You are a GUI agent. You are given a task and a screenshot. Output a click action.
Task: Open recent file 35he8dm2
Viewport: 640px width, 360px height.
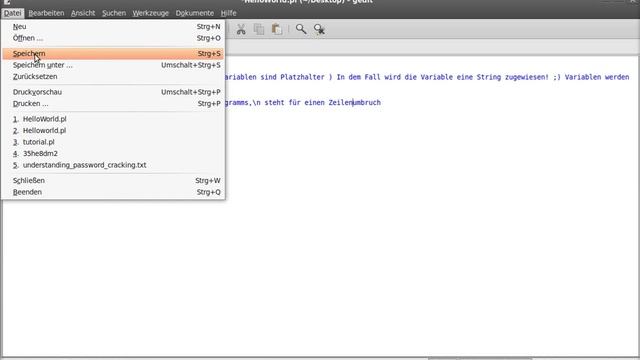click(x=113, y=153)
